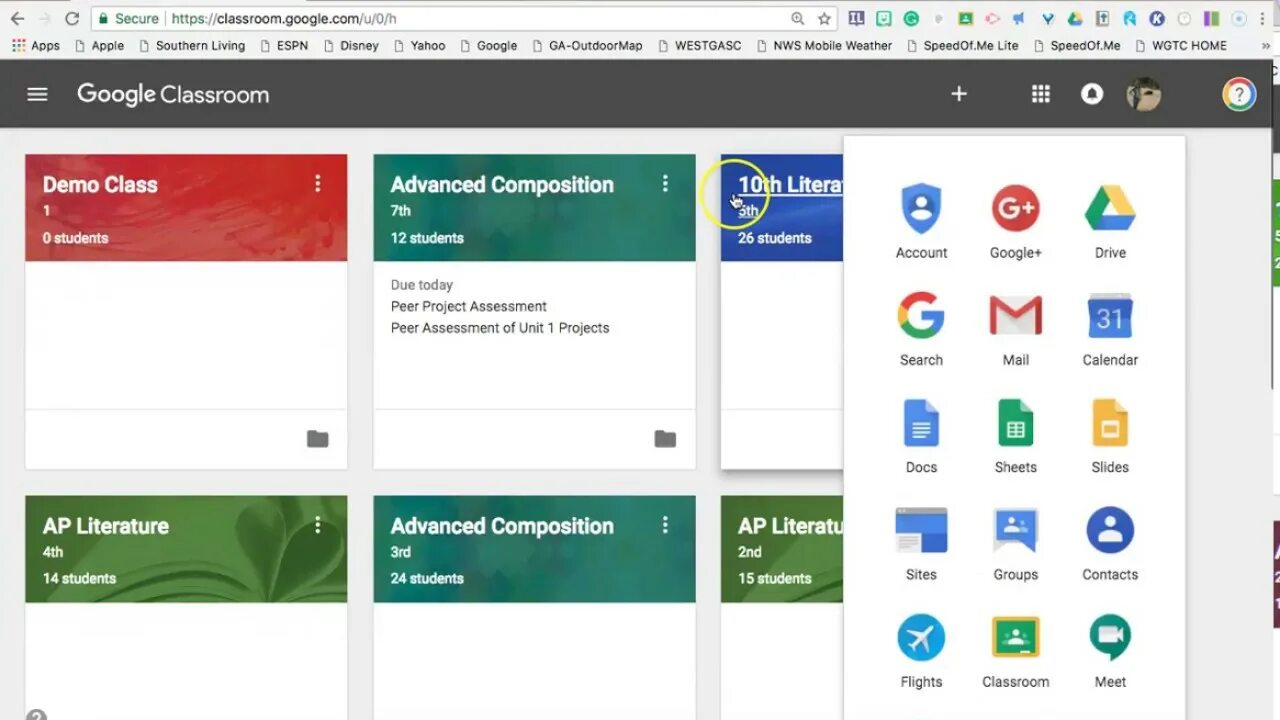Click the Grammarly extension icon
Viewport: 1280px width, 720px height.
911,18
